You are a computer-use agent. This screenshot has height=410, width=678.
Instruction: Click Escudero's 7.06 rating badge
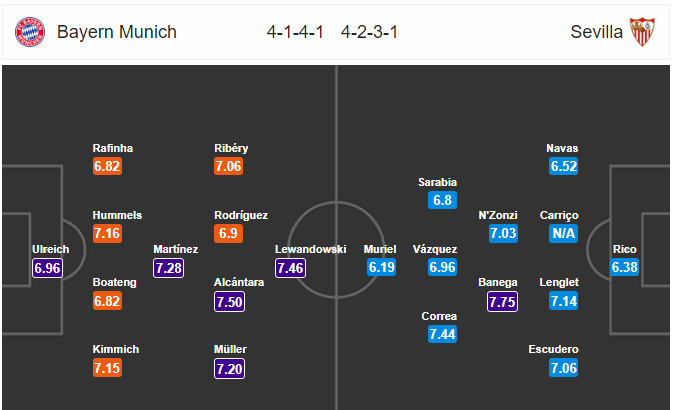tap(563, 368)
